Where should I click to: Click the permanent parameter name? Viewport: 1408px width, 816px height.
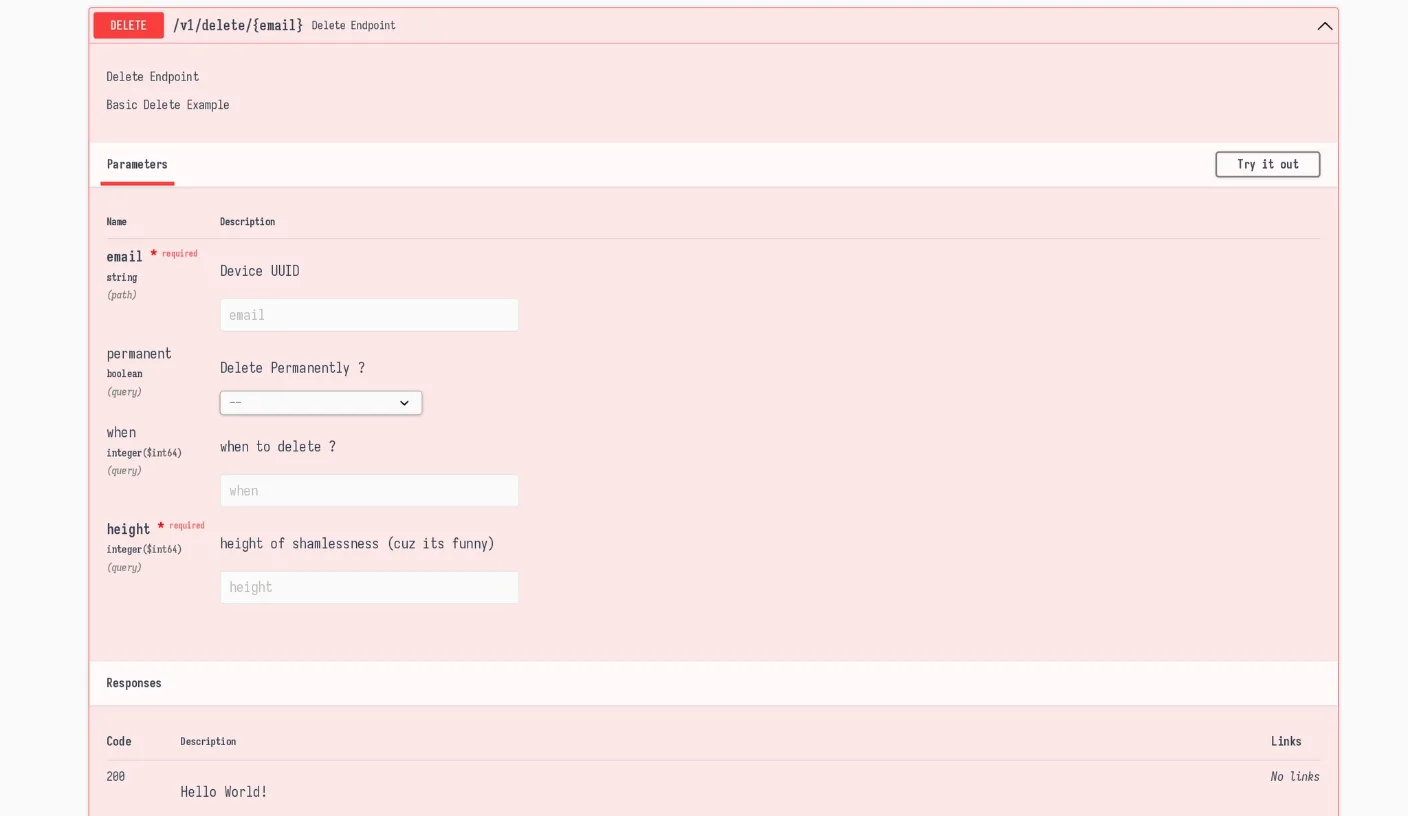(x=139, y=354)
